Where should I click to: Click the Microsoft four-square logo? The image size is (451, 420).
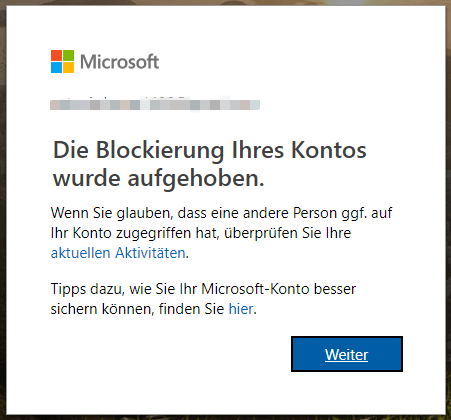(x=62, y=61)
